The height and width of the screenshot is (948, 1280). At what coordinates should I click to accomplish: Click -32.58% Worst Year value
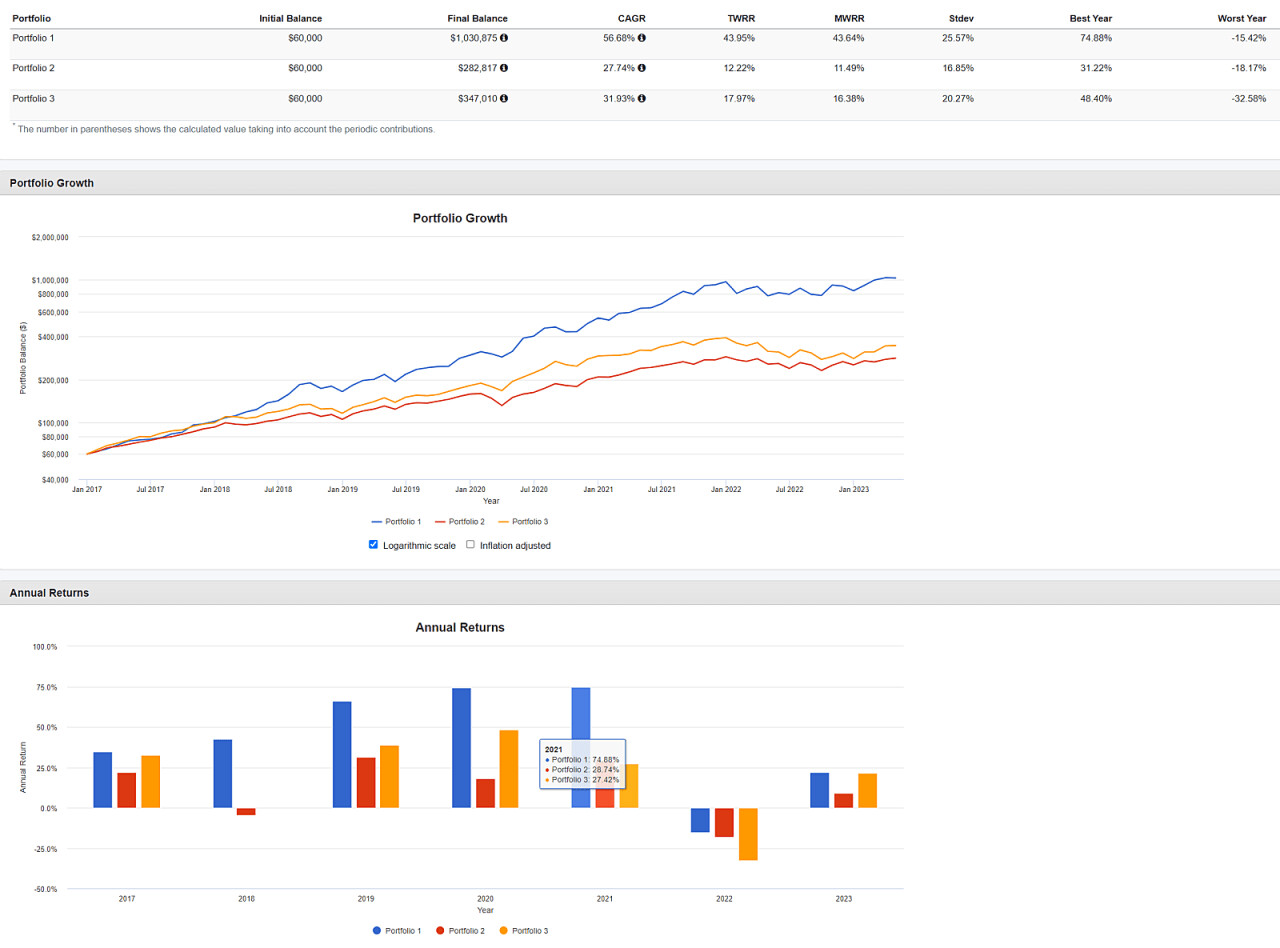(1249, 98)
